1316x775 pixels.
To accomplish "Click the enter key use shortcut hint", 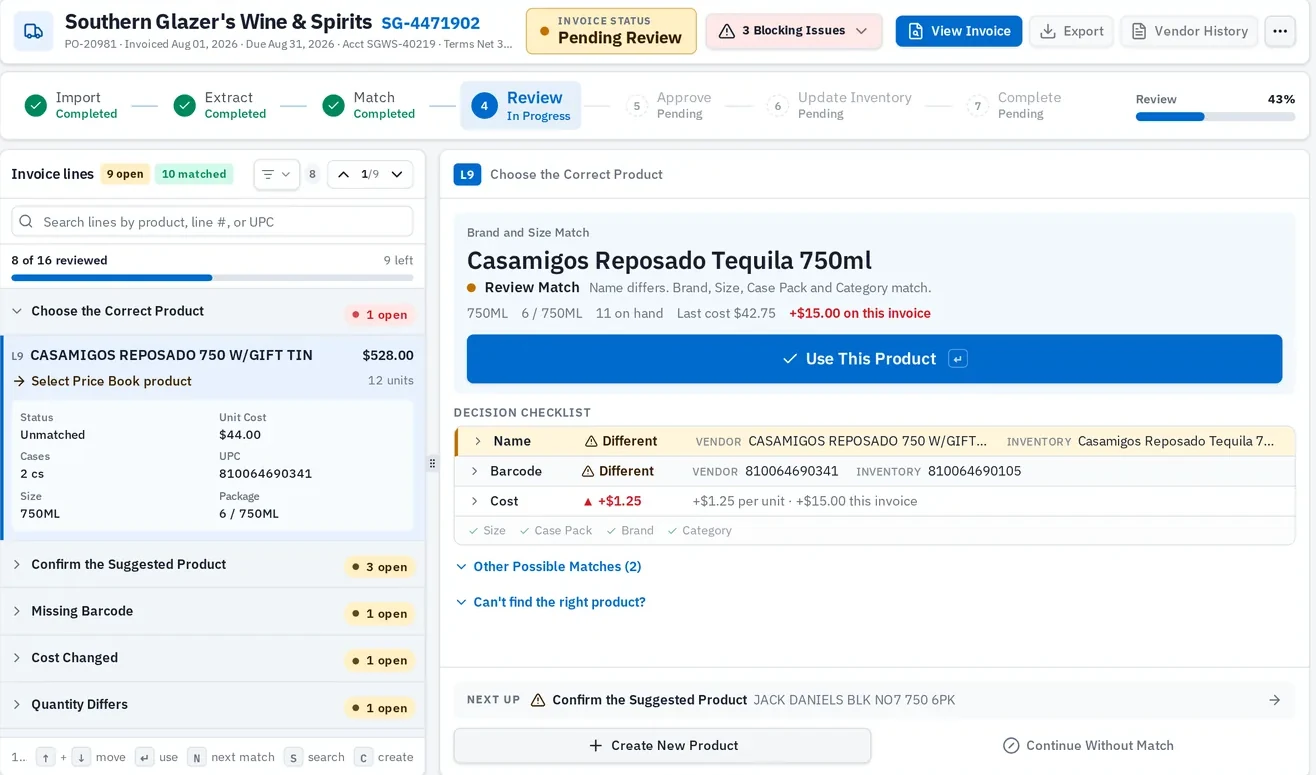I will click(144, 757).
